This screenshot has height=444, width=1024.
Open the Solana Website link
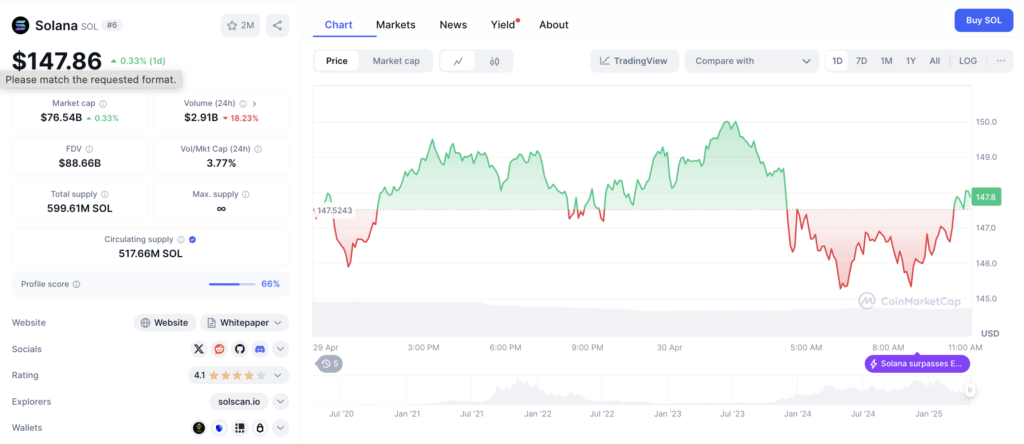(165, 323)
